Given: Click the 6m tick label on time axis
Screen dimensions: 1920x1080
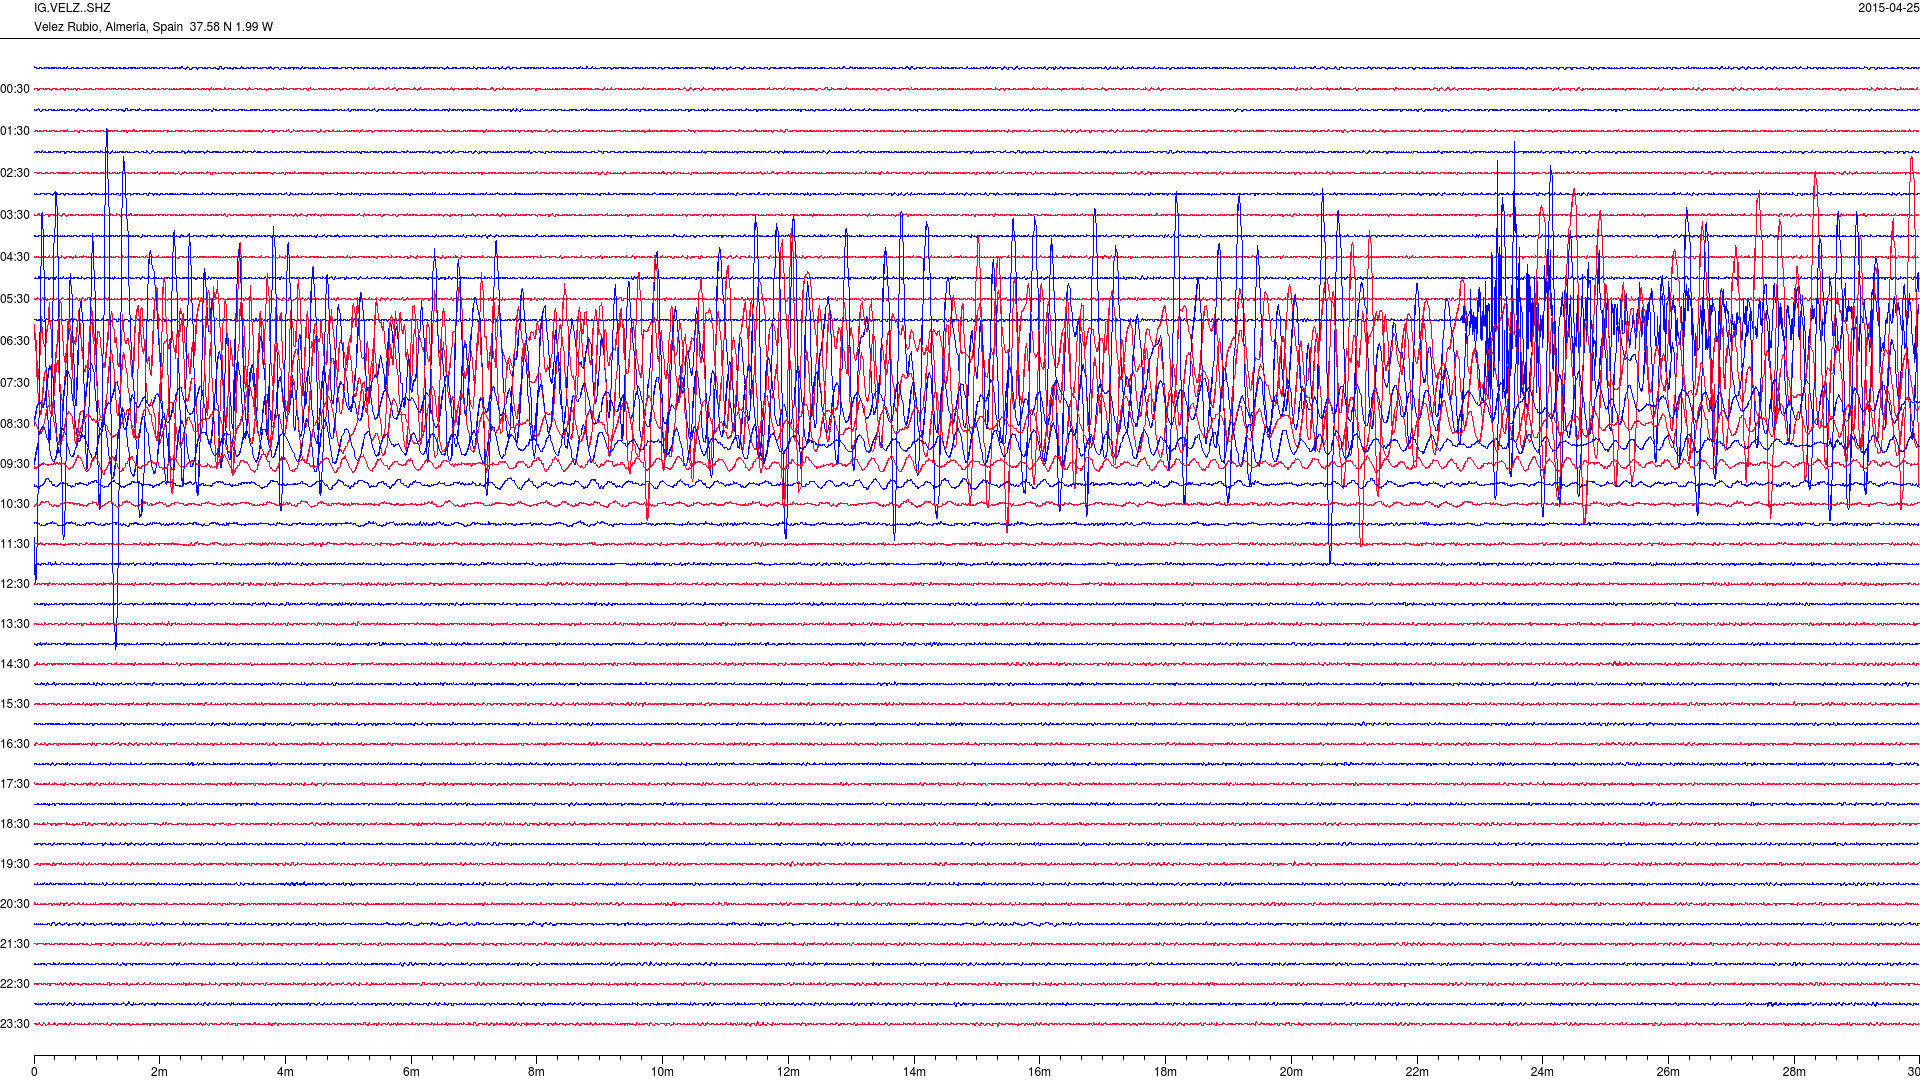Looking at the screenshot, I should pyautogui.click(x=411, y=1072).
